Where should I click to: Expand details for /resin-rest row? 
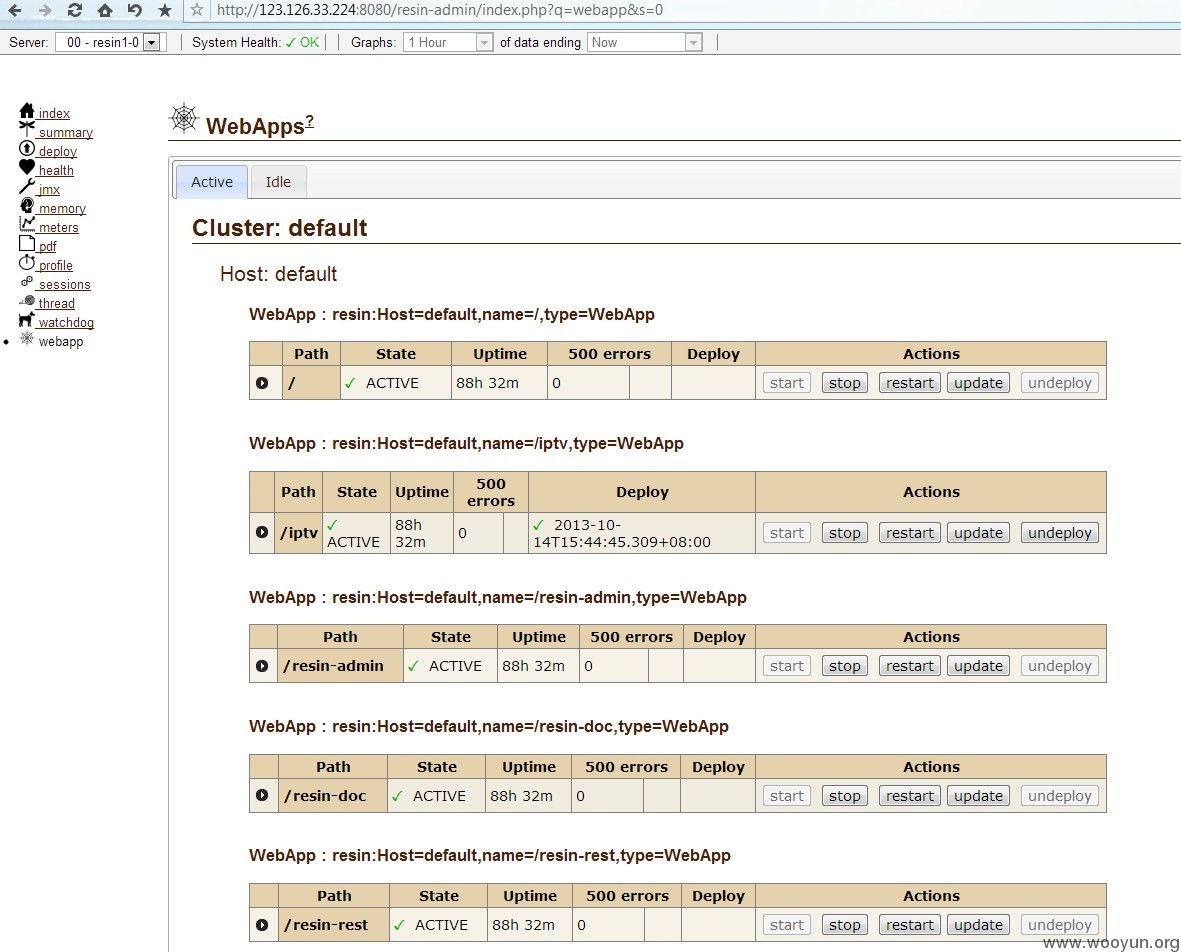(x=262, y=924)
